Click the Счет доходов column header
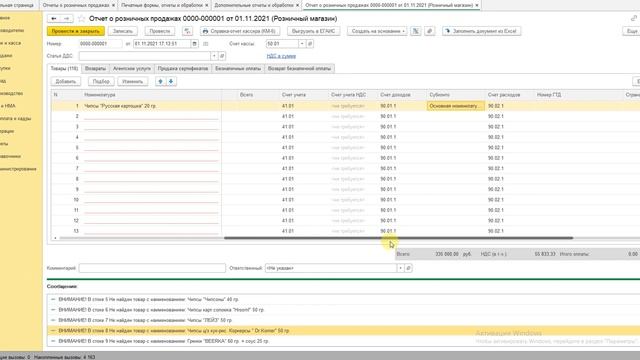This screenshot has height=360, width=640. (x=402, y=95)
